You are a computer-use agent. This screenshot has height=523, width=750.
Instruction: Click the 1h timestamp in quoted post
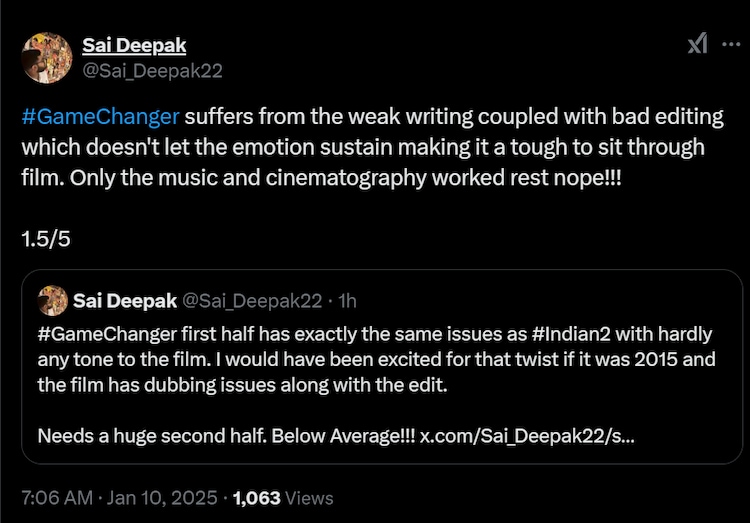click(347, 300)
